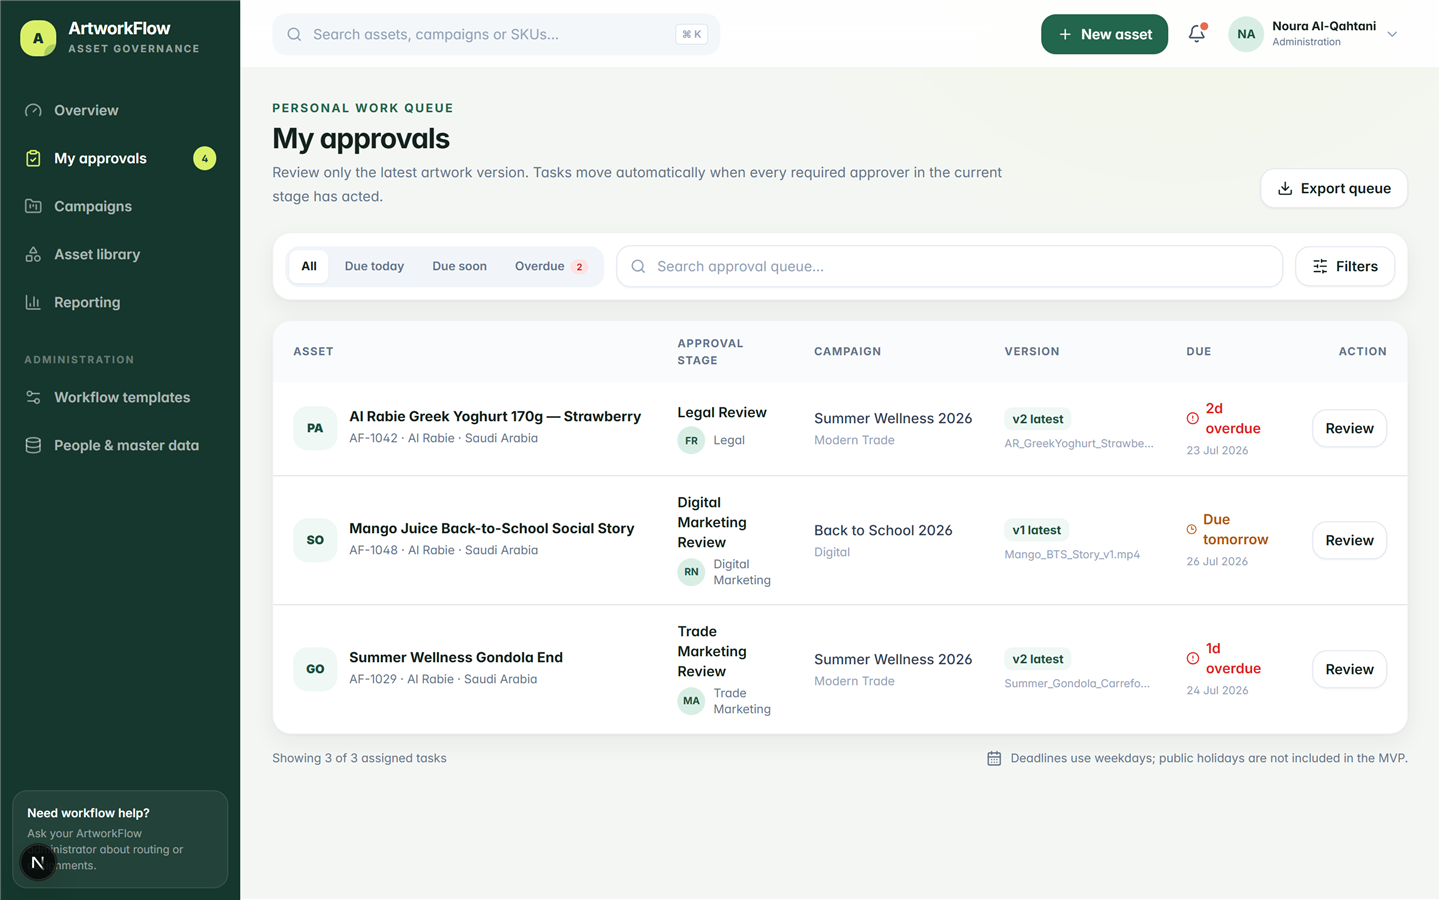Navigate to Campaigns
The image size is (1440, 900).
(x=120, y=206)
